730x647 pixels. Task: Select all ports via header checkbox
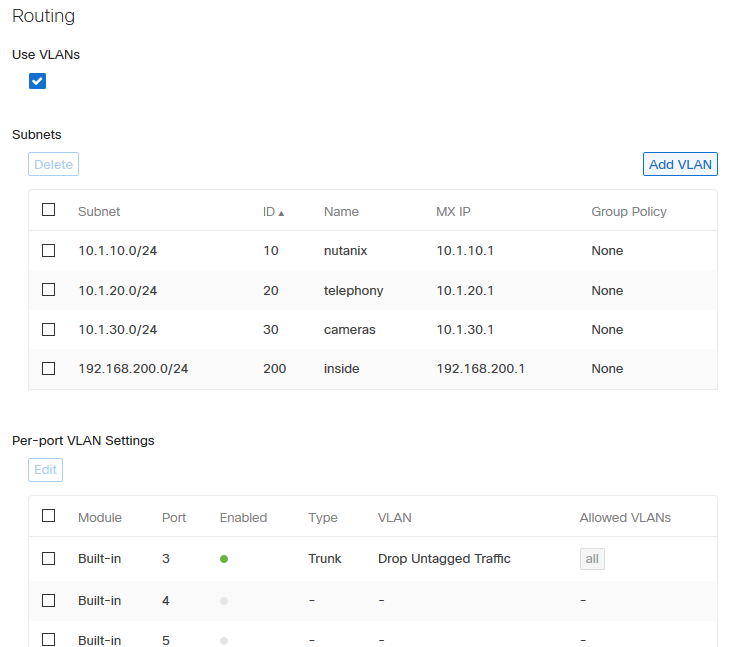coord(48,516)
